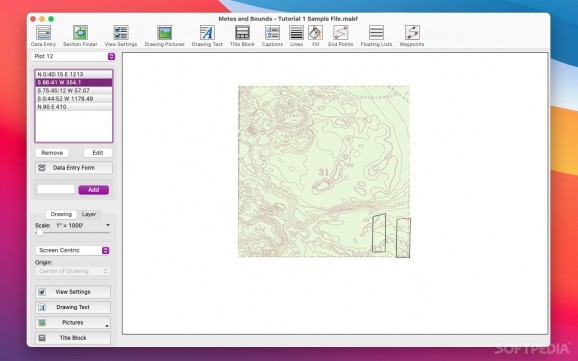Click the green zoom window button
The image size is (578, 361).
click(51, 19)
